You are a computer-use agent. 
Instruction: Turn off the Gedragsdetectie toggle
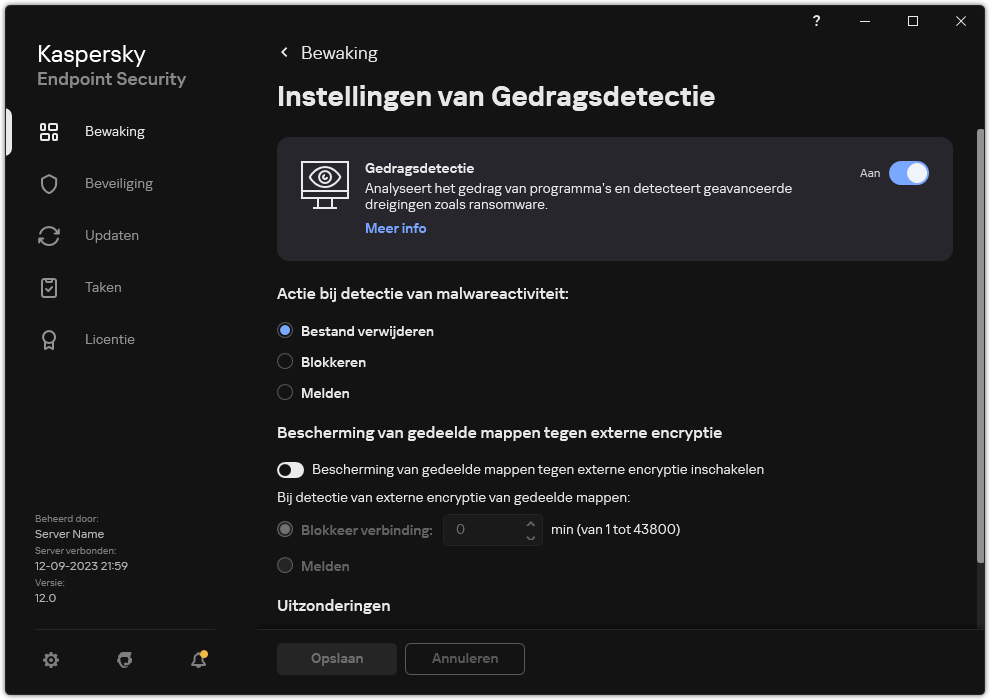[909, 173]
